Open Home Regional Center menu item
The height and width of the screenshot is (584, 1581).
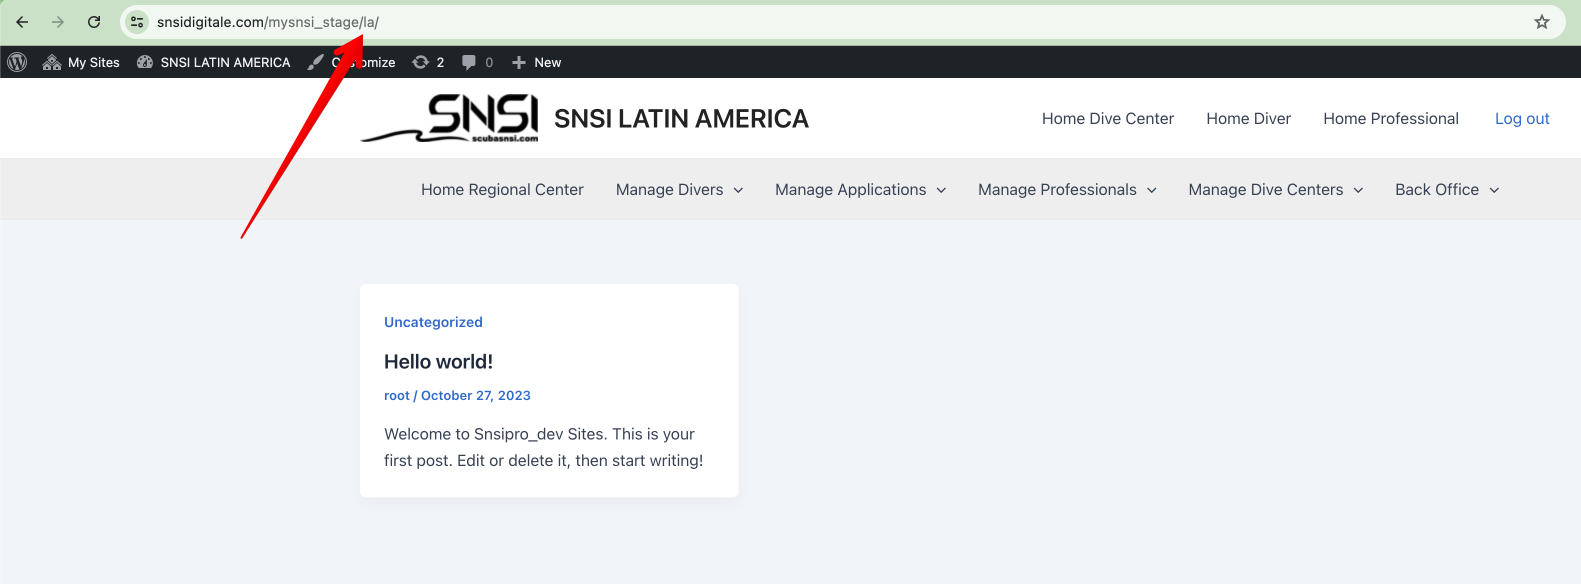(502, 189)
